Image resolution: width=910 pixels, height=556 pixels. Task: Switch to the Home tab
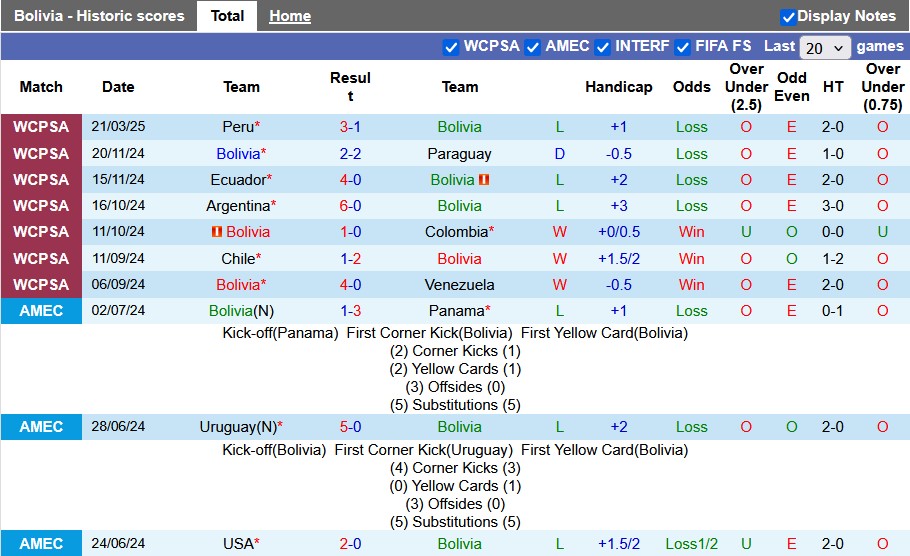pyautogui.click(x=290, y=16)
